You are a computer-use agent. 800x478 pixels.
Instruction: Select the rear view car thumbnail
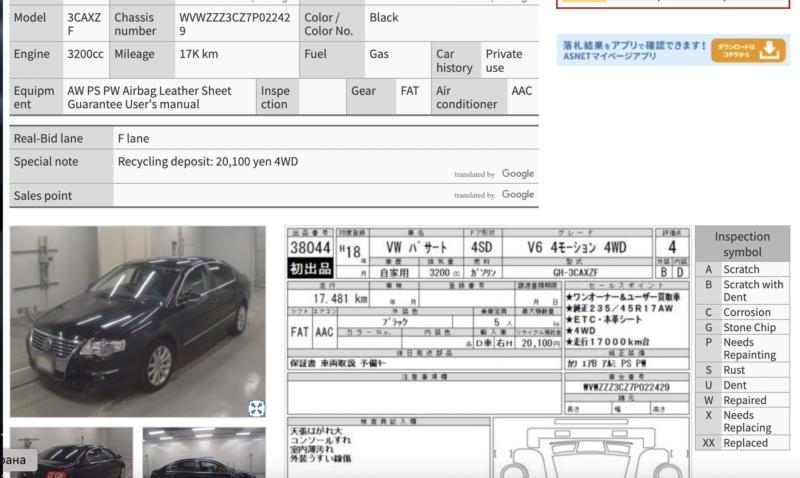click(x=71, y=453)
